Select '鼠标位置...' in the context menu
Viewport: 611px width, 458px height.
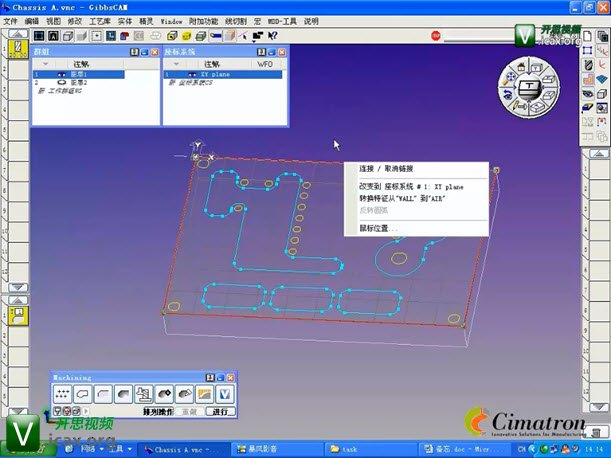click(377, 228)
